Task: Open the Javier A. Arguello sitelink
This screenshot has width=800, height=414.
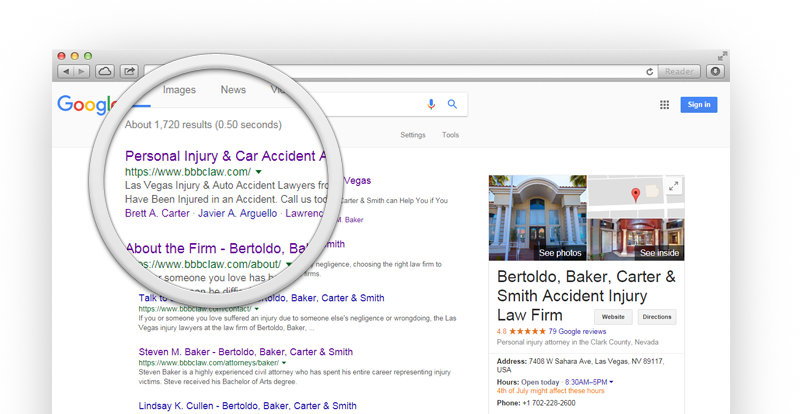Action: point(238,213)
